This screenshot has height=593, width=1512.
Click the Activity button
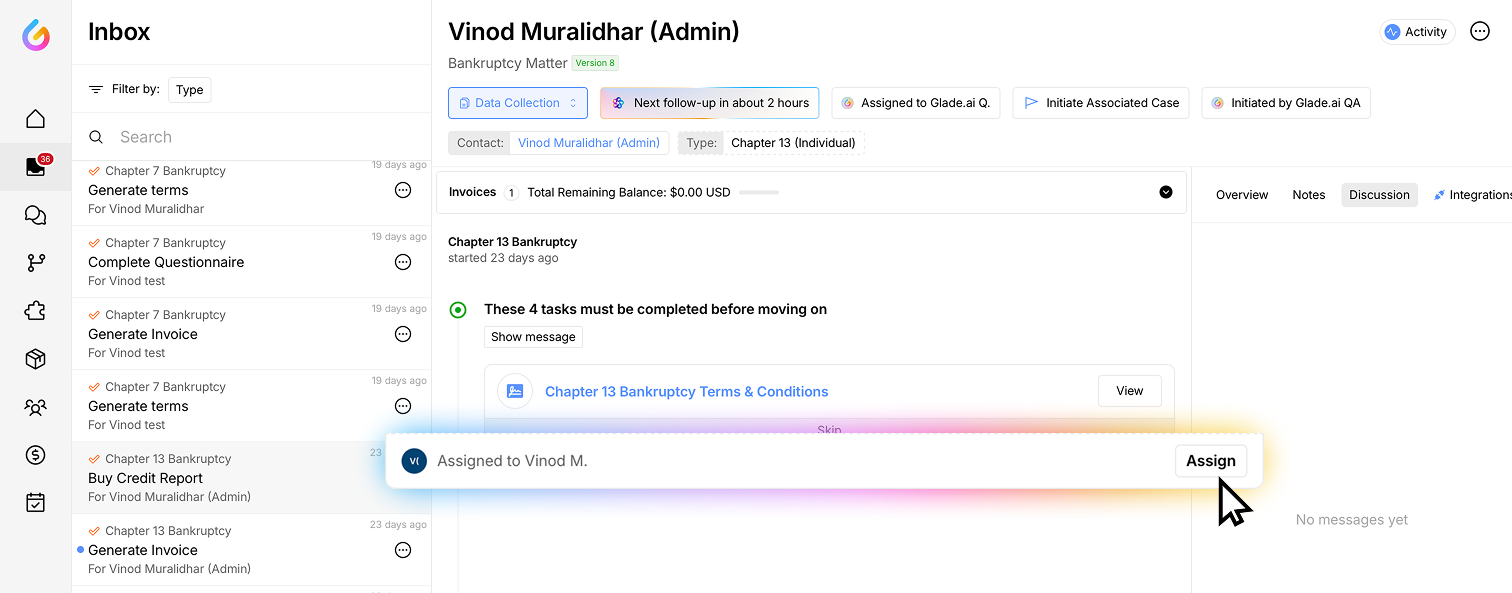(x=1417, y=32)
